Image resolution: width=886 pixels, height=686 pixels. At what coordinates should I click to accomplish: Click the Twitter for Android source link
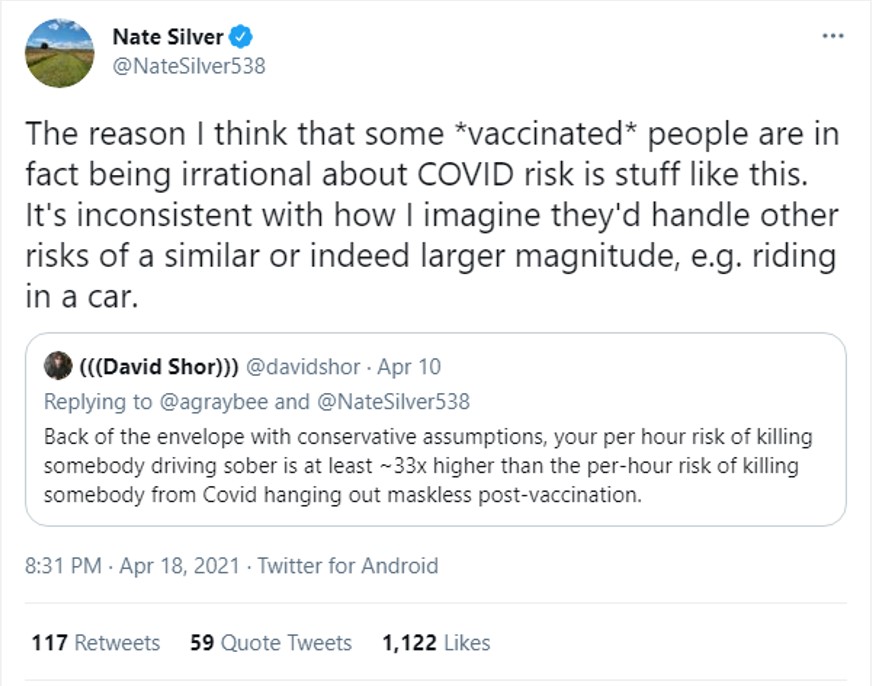click(348, 566)
